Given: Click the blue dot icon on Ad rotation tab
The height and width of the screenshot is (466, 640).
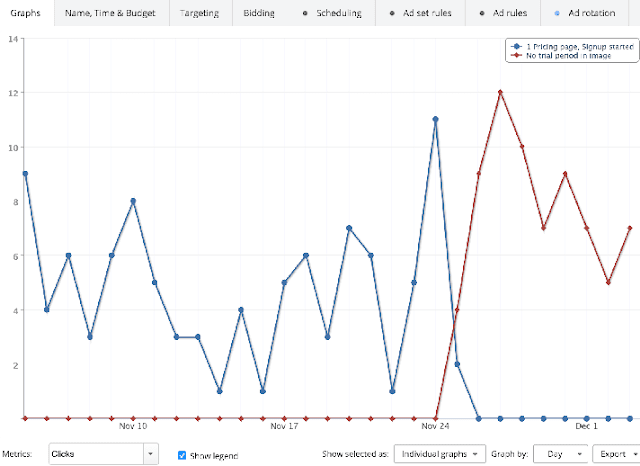Looking at the screenshot, I should click(557, 13).
